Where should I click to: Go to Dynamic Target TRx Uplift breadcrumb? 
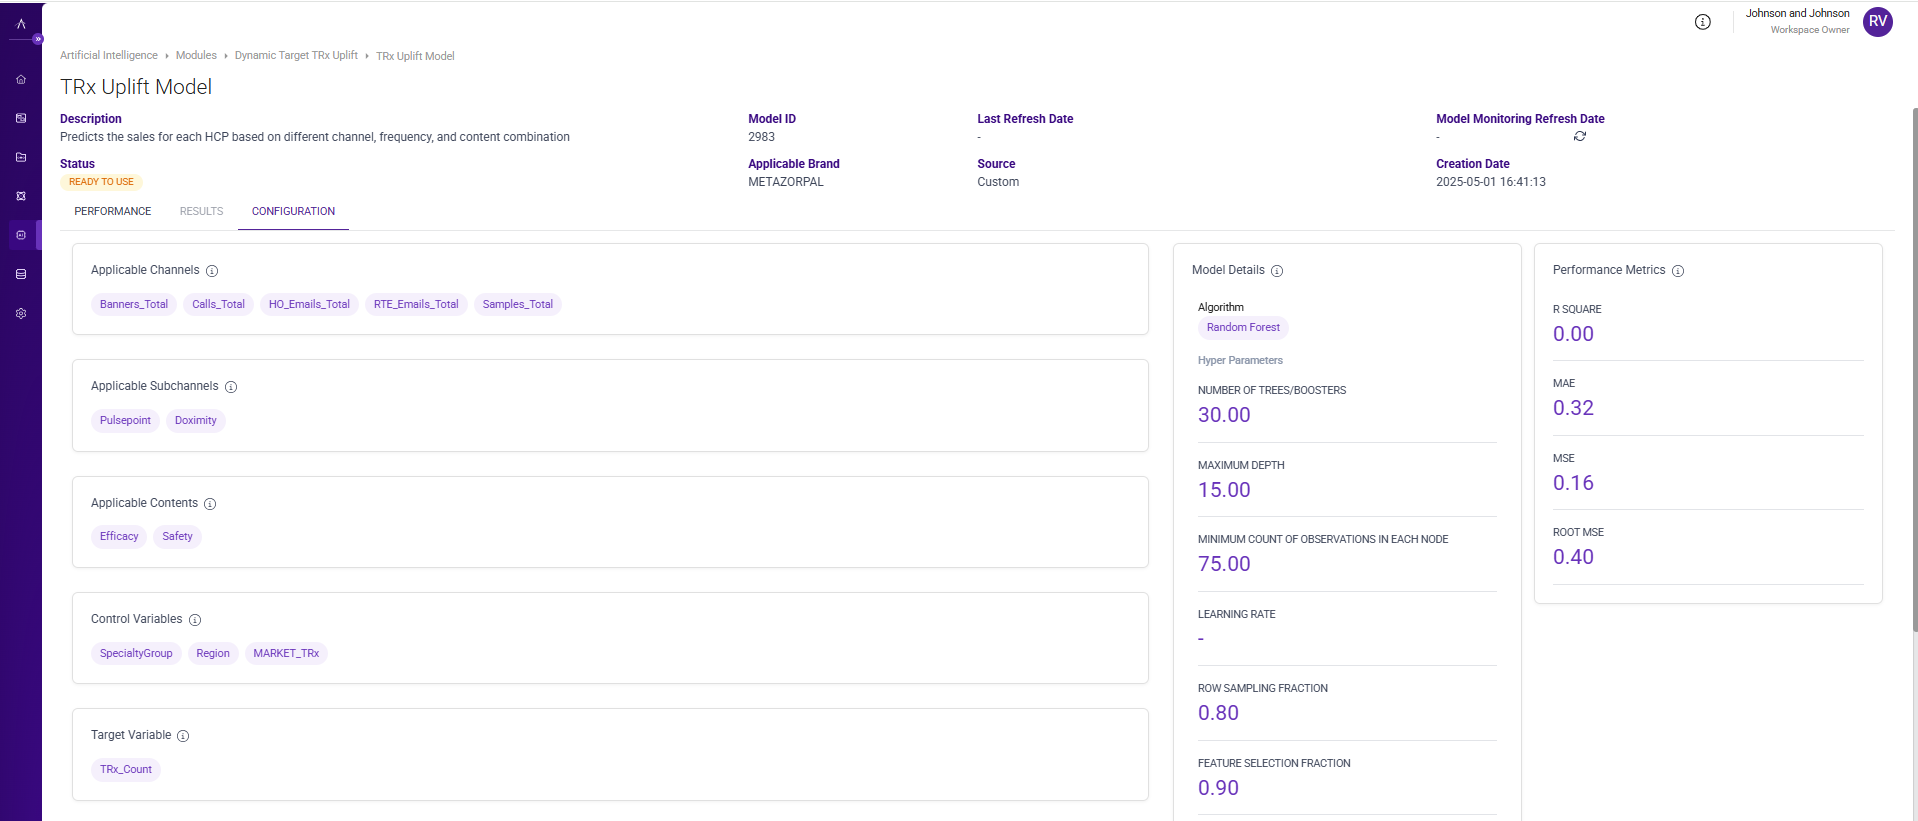click(x=296, y=56)
